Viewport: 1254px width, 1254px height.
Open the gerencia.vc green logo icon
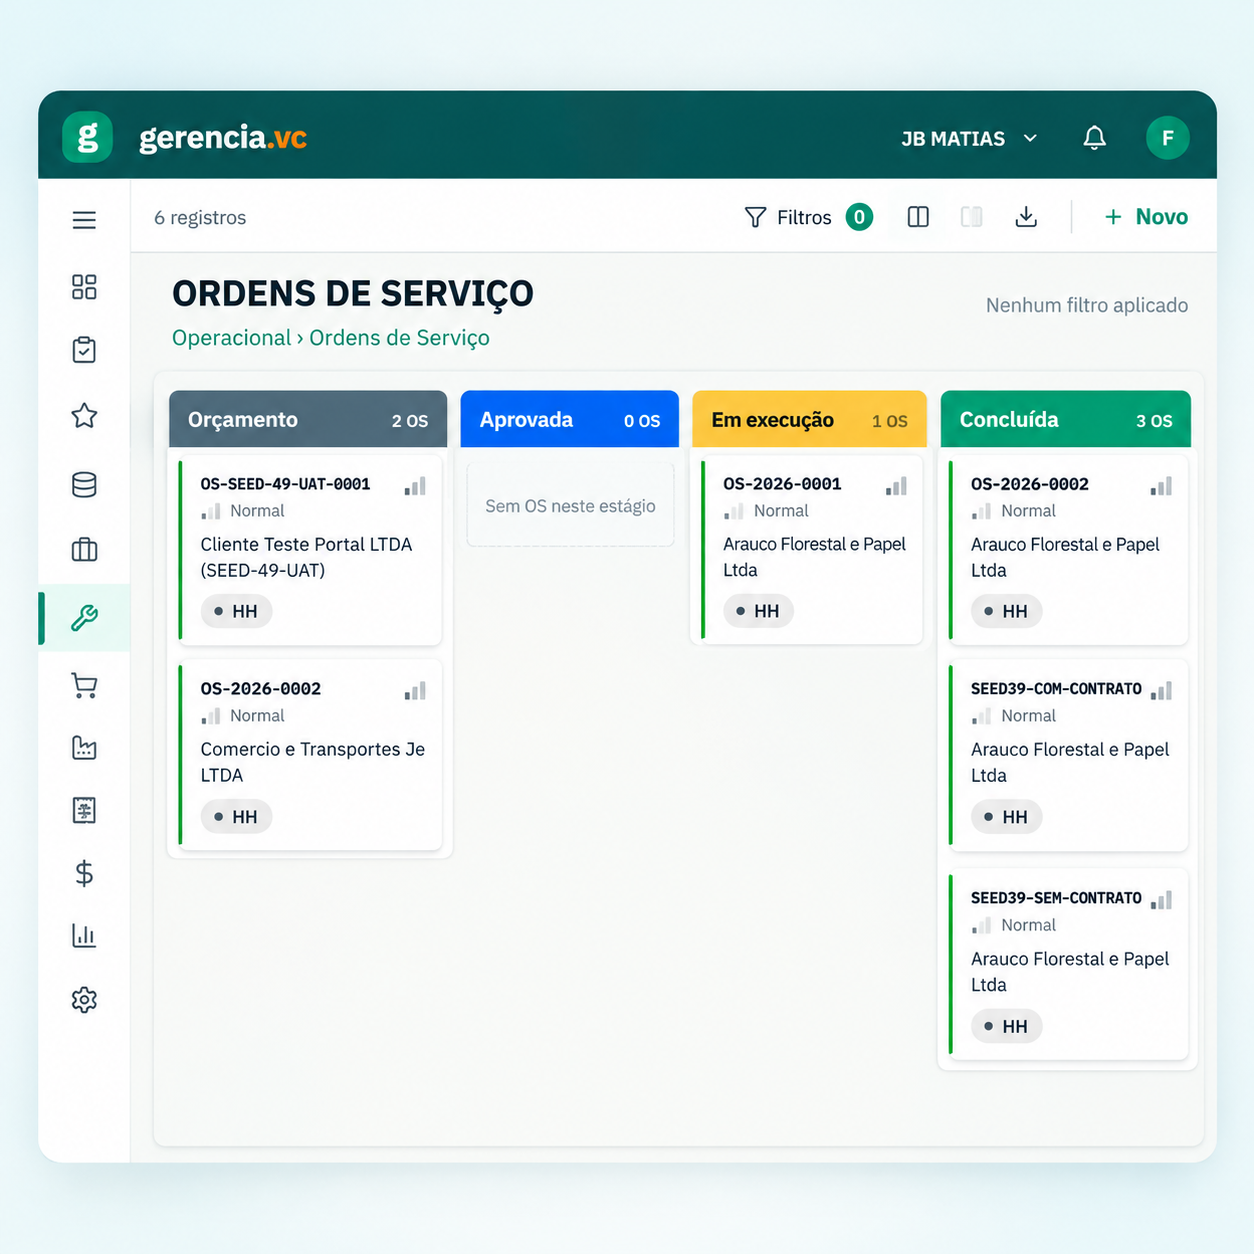pos(87,137)
